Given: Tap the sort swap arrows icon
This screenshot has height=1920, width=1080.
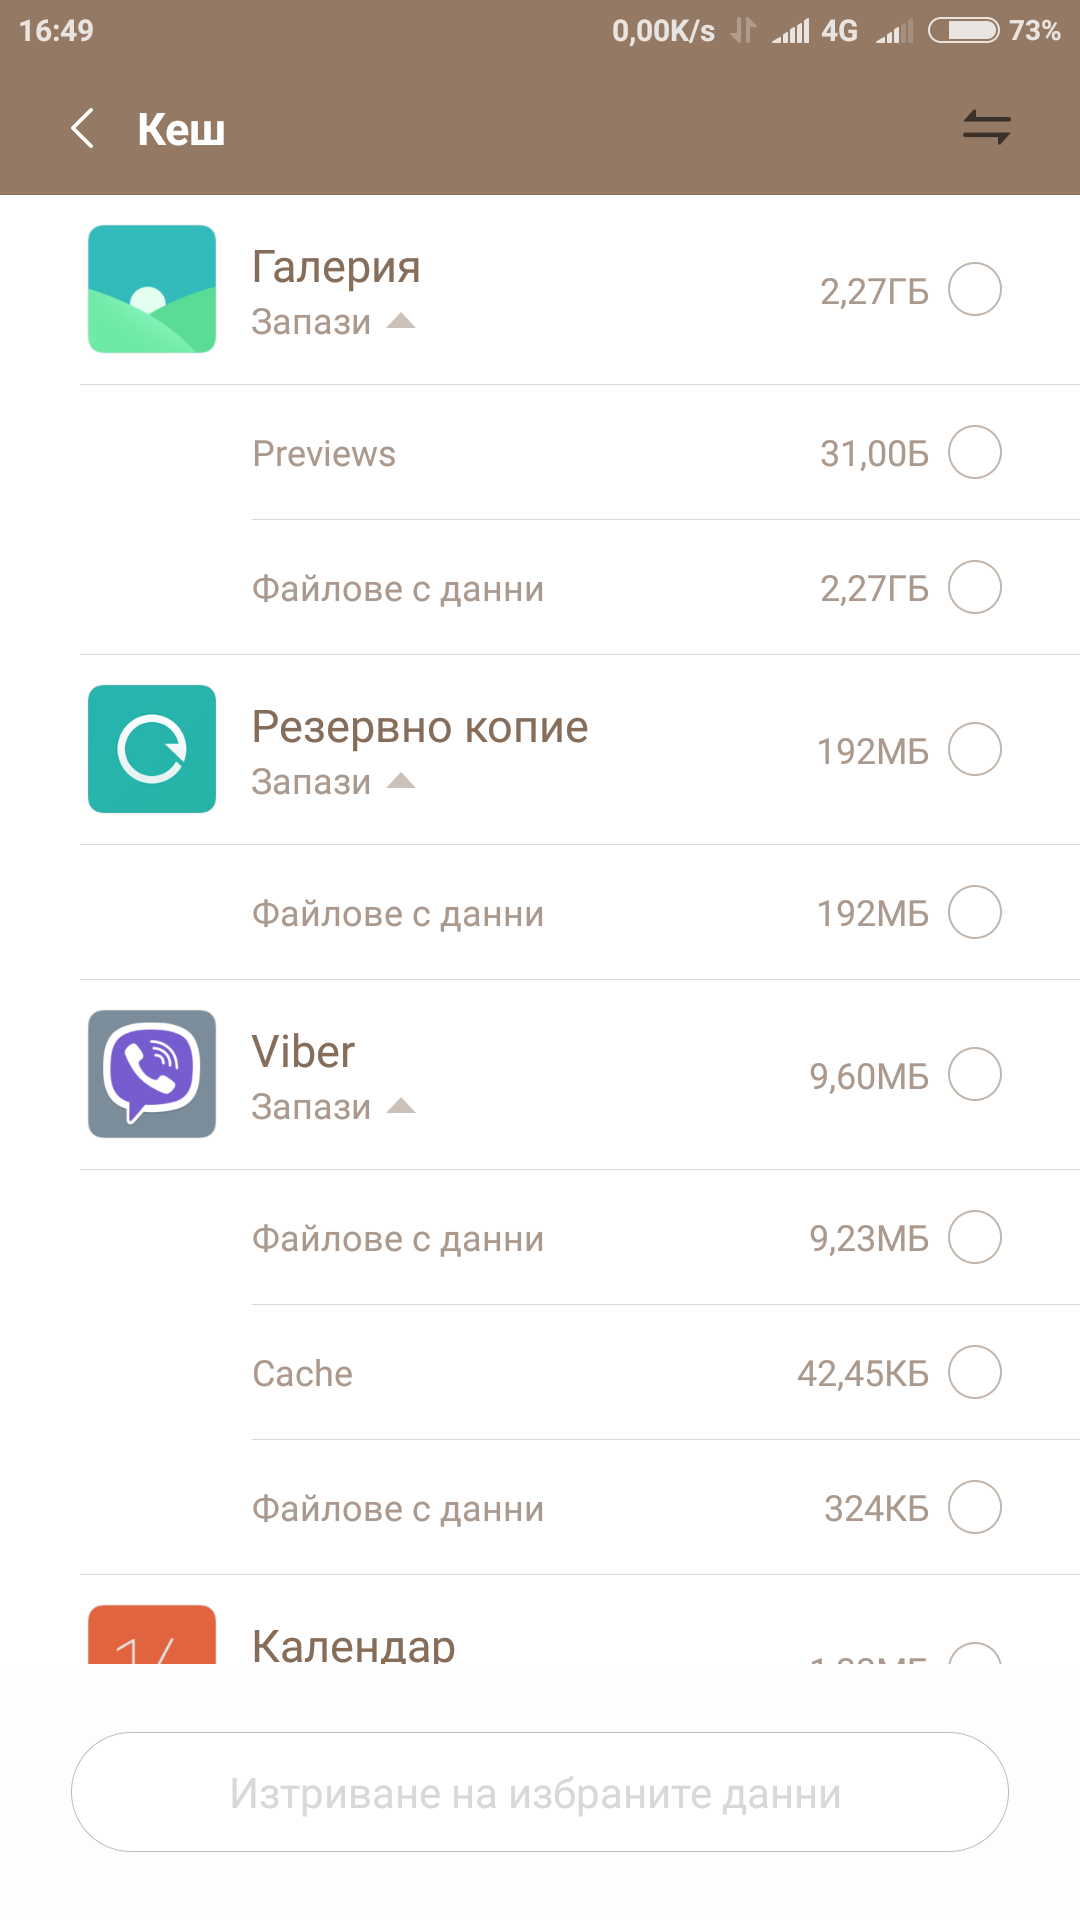Looking at the screenshot, I should [986, 128].
